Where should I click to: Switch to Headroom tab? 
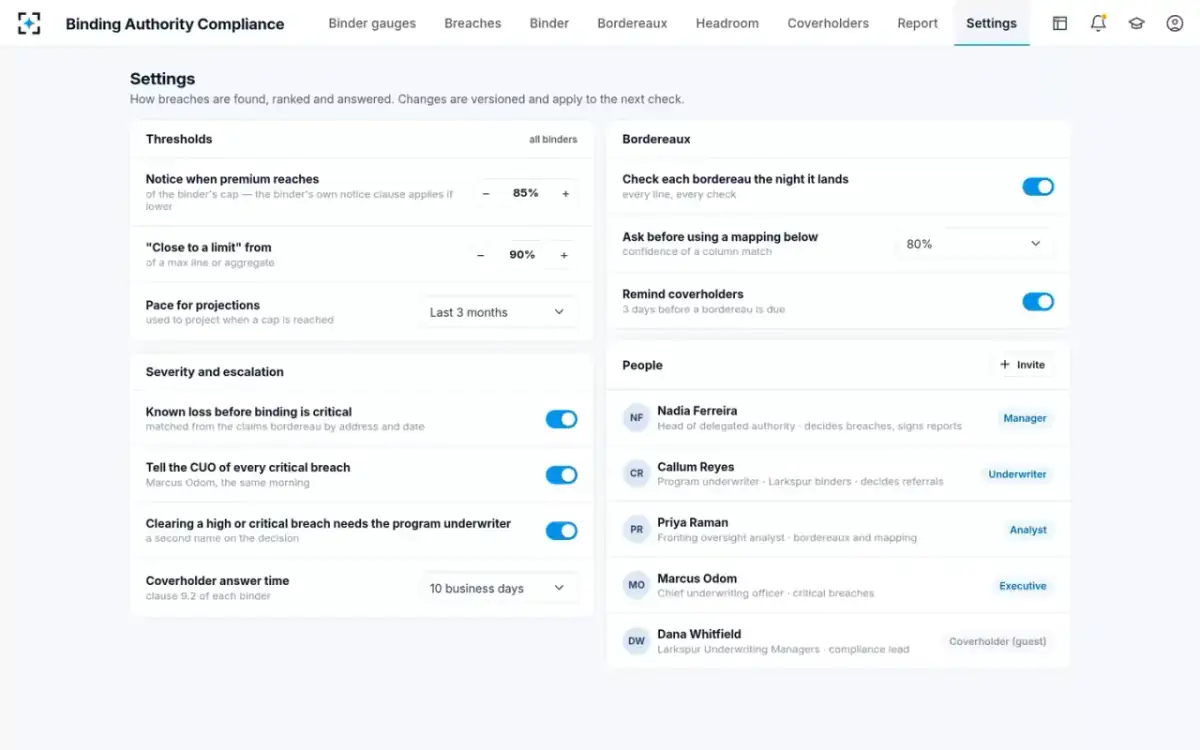coord(727,23)
